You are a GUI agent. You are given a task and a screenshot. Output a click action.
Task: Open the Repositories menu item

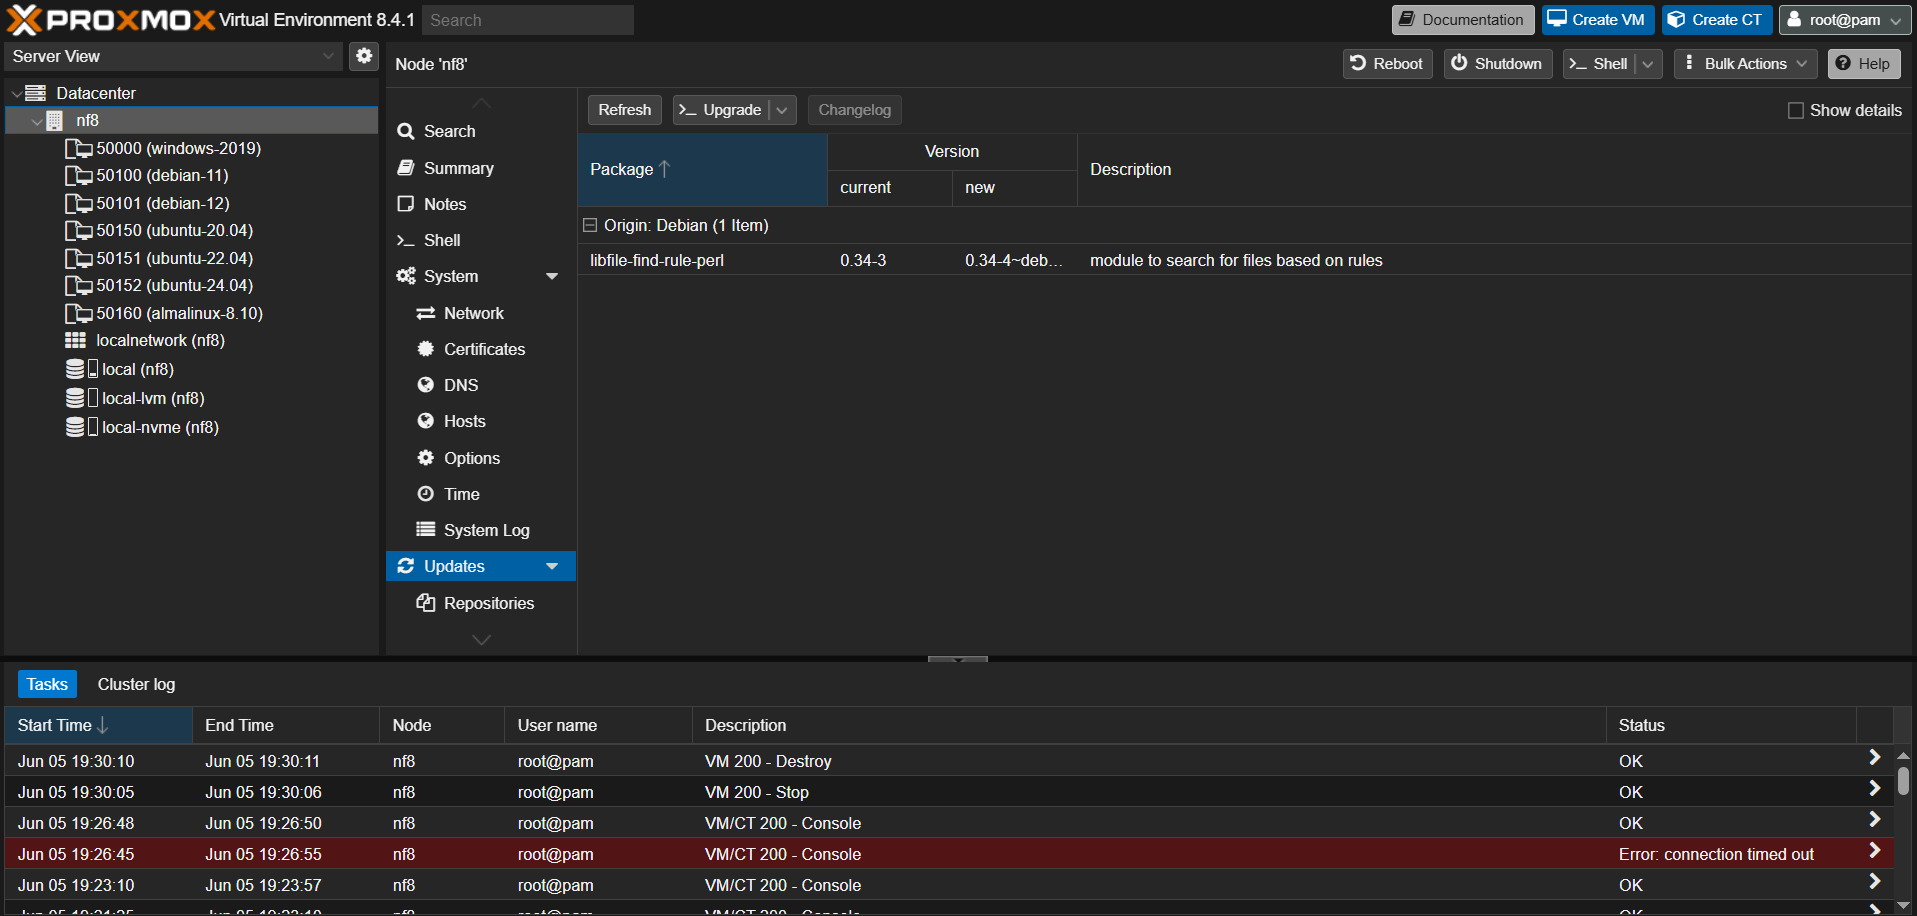[481, 603]
